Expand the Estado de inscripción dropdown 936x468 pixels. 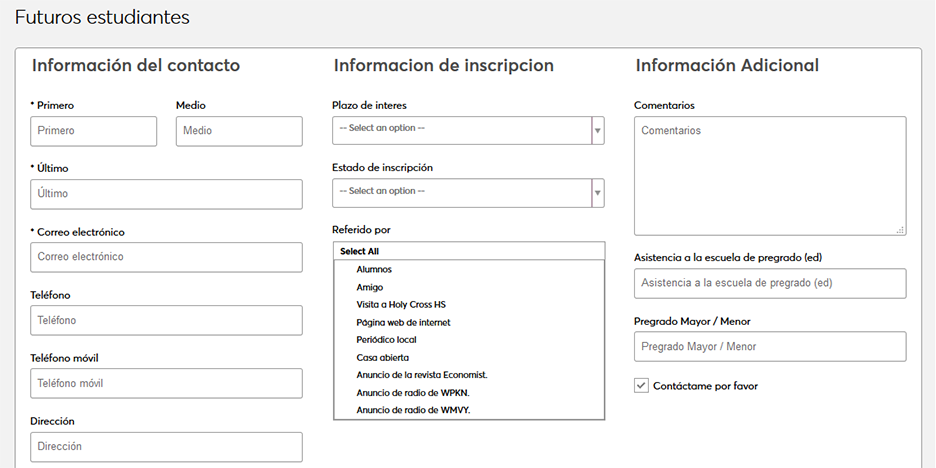468,192
